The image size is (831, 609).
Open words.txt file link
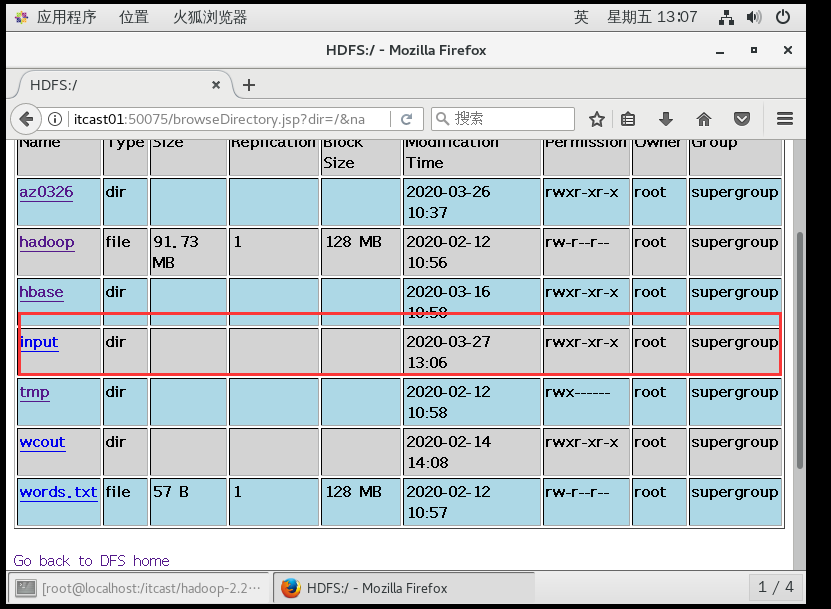click(x=58, y=492)
